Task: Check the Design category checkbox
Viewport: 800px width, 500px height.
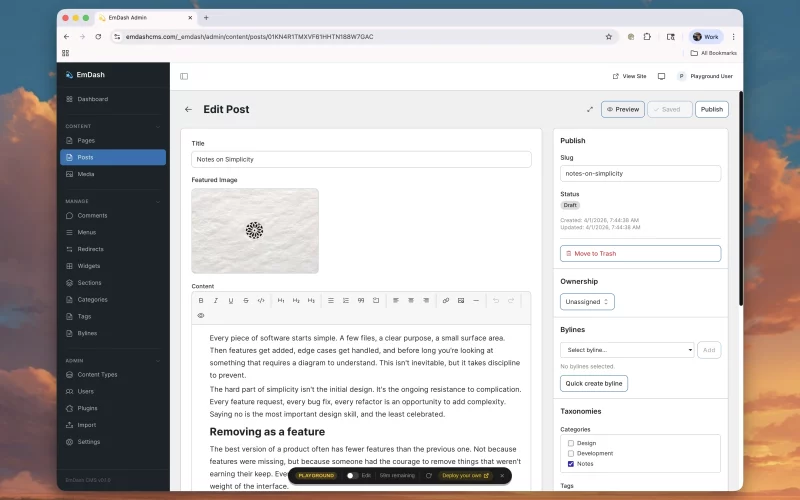Action: click(571, 443)
